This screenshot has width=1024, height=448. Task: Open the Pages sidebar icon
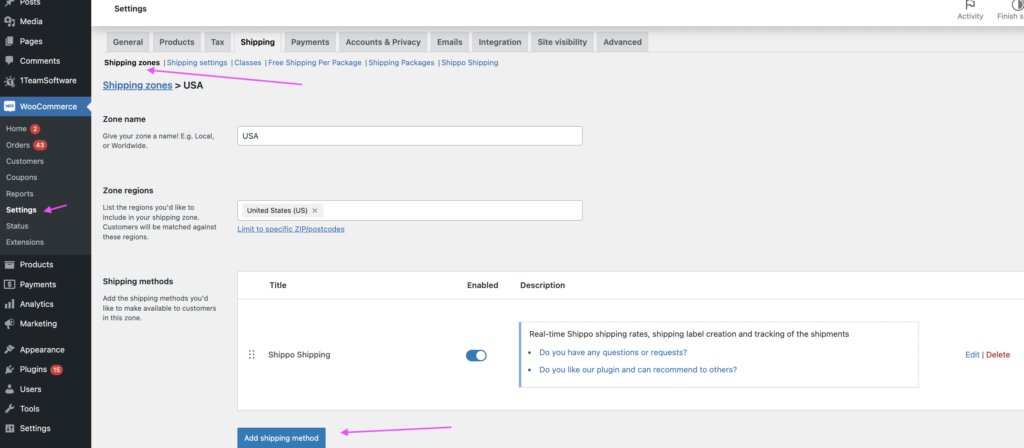pos(9,41)
